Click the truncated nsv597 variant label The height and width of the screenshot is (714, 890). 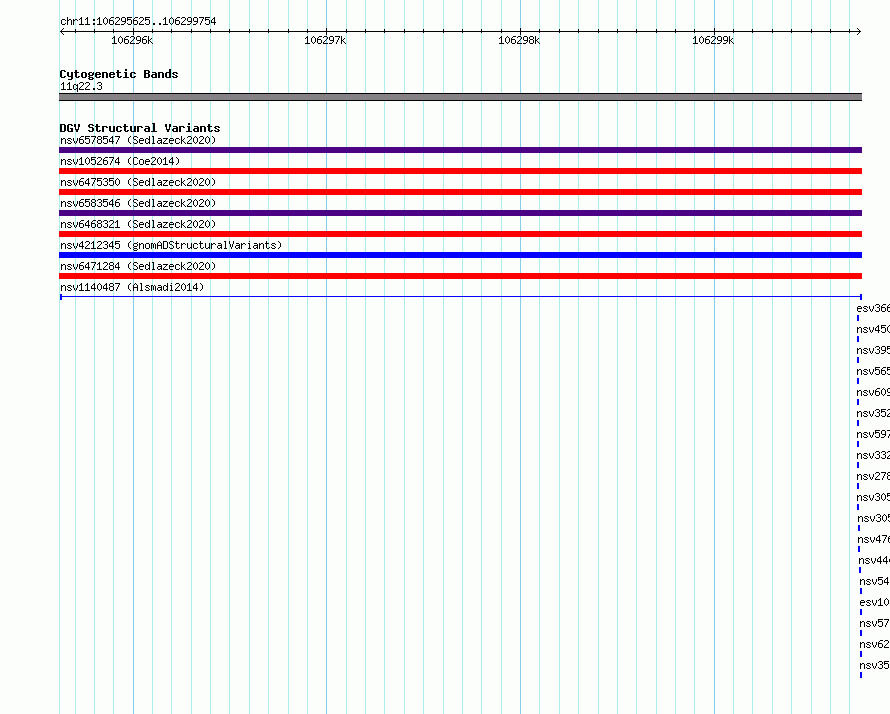pos(873,434)
